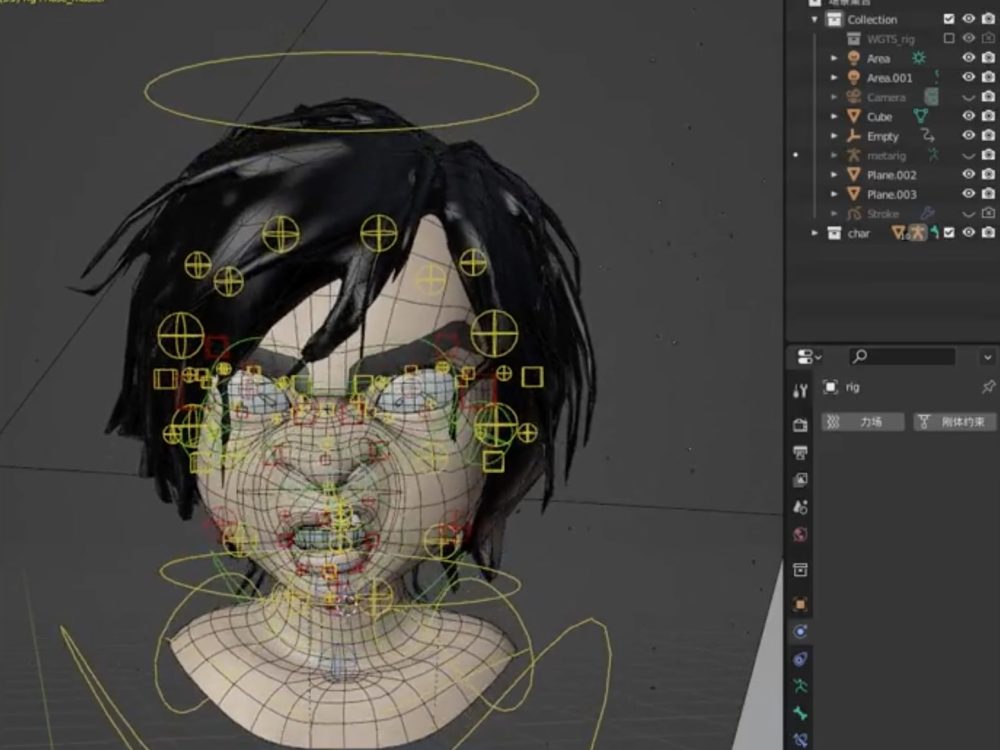1000x750 pixels.
Task: Open the World properties tab
Action: [800, 534]
